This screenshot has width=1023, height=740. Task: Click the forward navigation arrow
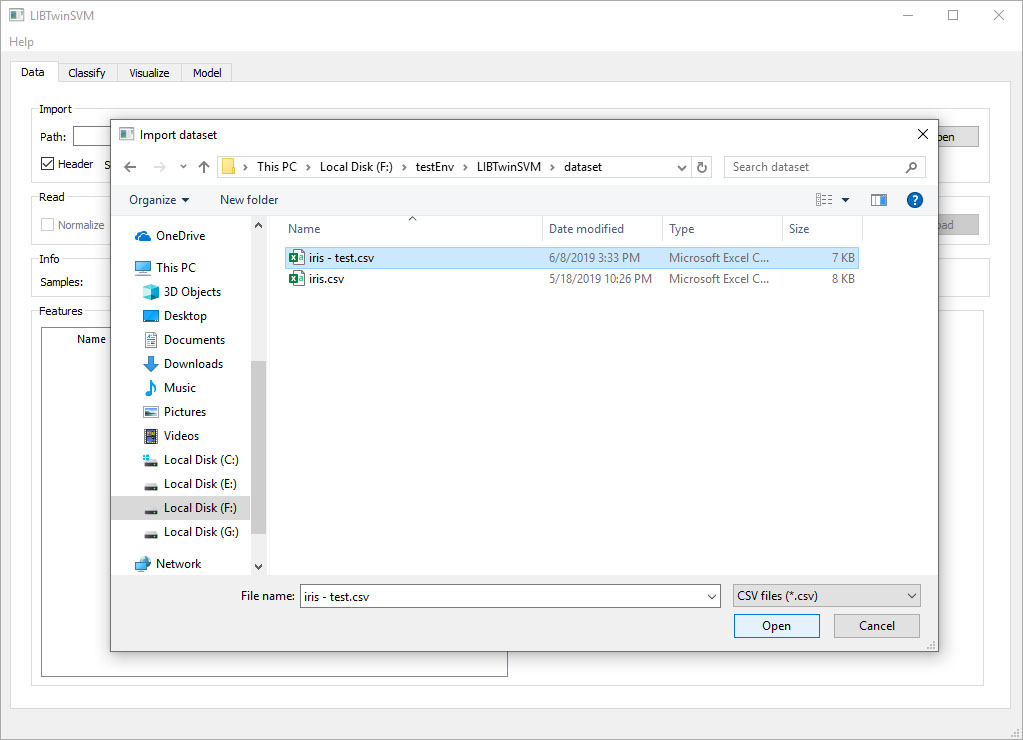click(x=159, y=167)
